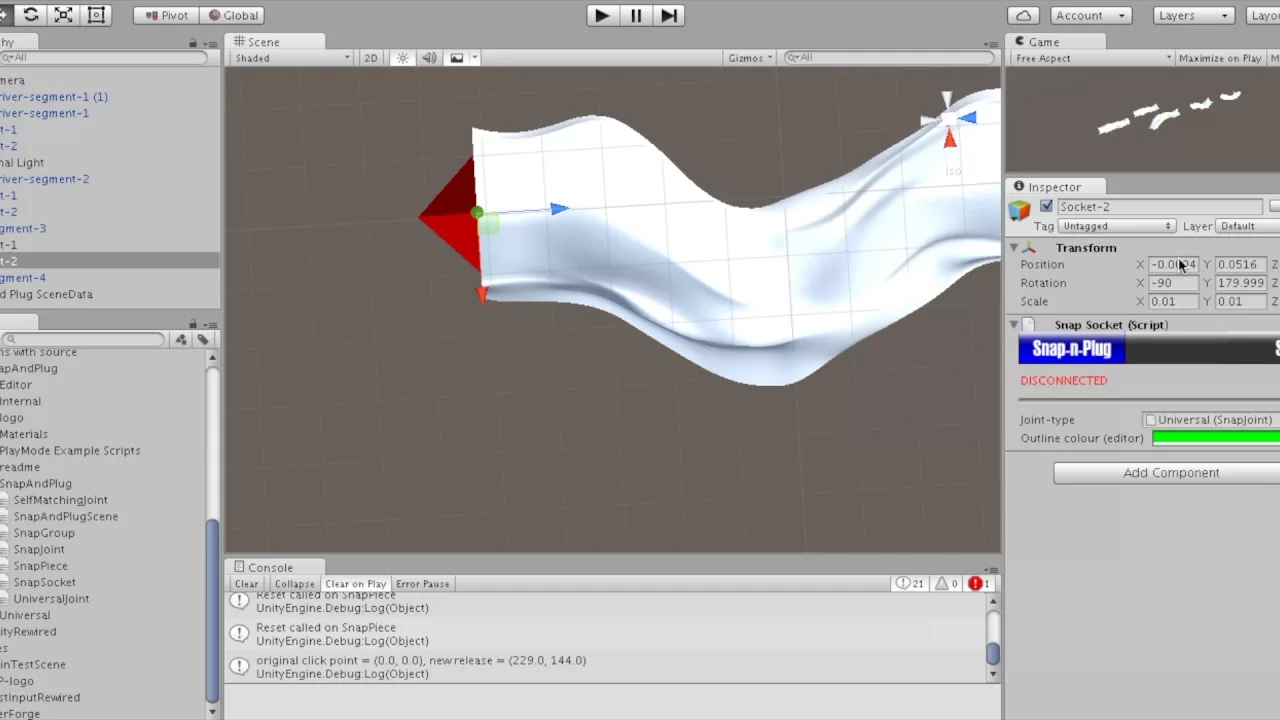Click the Project panel search-by-type icon
This screenshot has width=1280, height=720.
tap(181, 340)
